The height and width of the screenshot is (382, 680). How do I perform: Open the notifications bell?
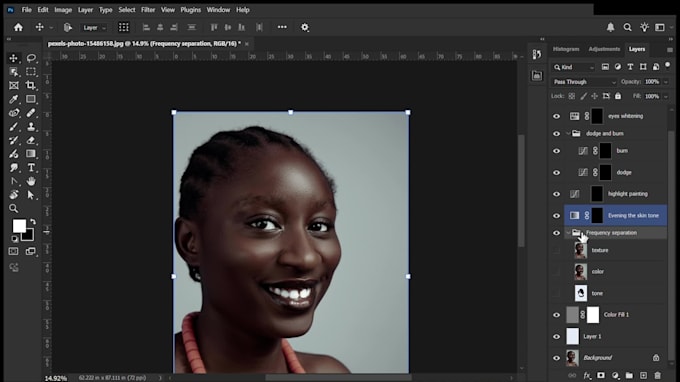(610, 27)
